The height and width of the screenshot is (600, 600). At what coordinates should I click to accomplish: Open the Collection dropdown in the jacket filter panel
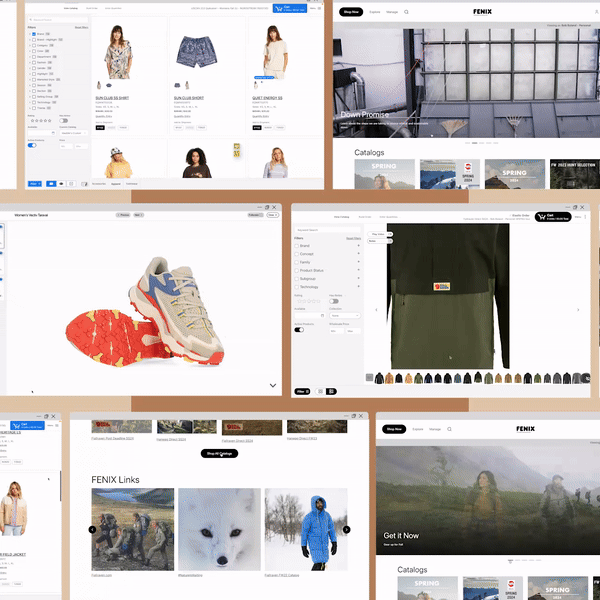[x=344, y=313]
